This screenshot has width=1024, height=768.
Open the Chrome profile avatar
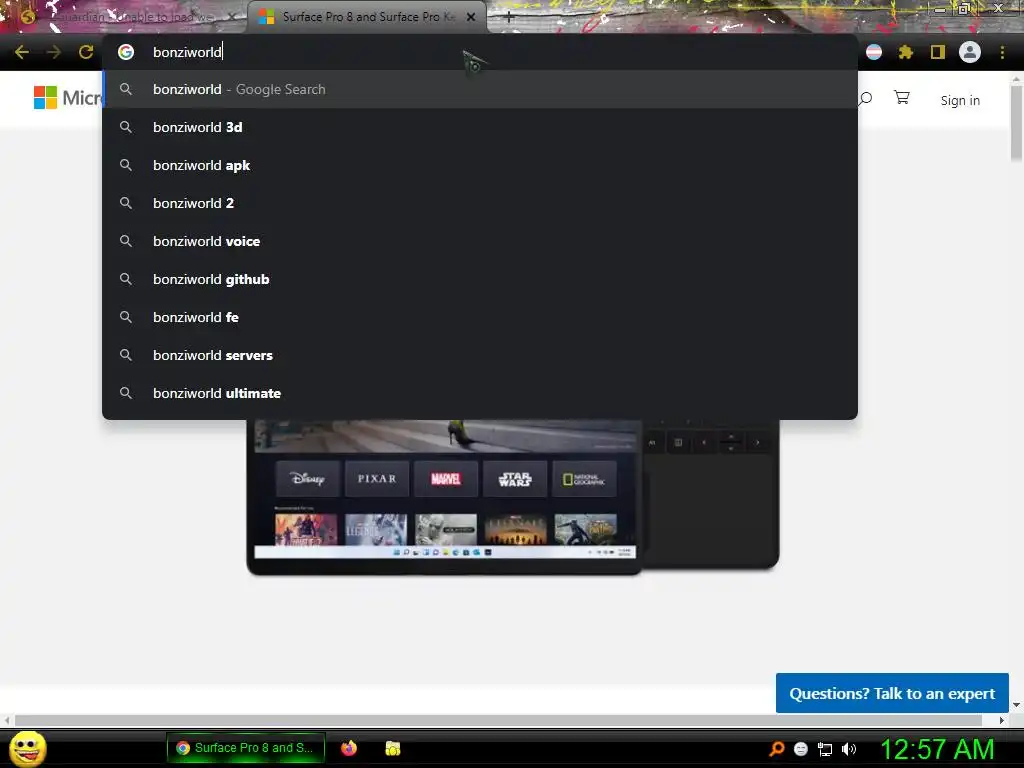point(970,52)
